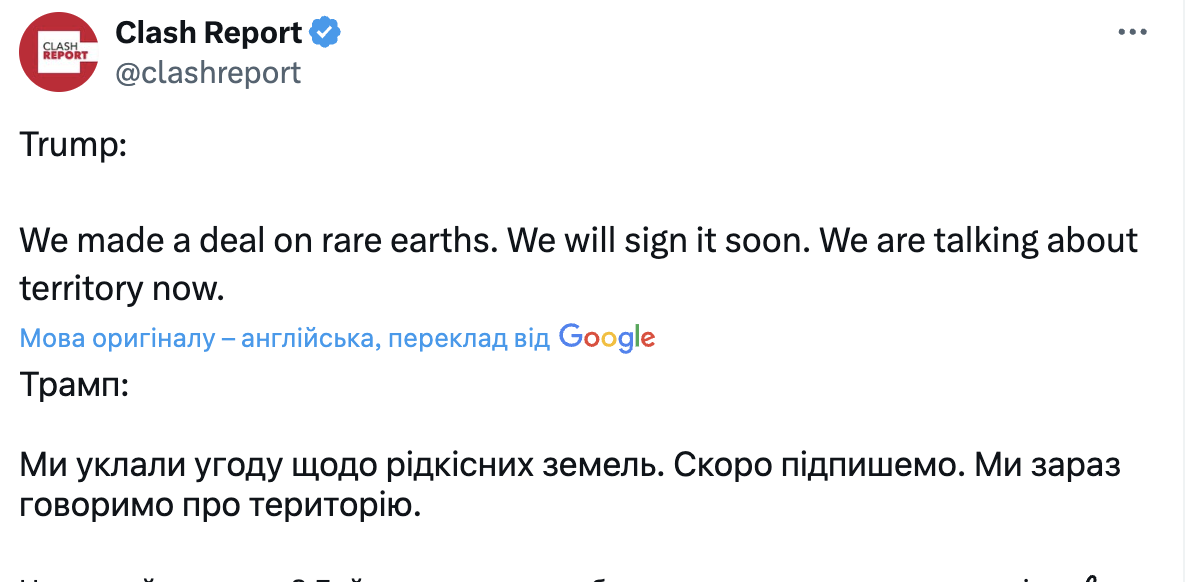1188x582 pixels.
Task: Click the words "переклад від" before Google
Action: (x=469, y=339)
